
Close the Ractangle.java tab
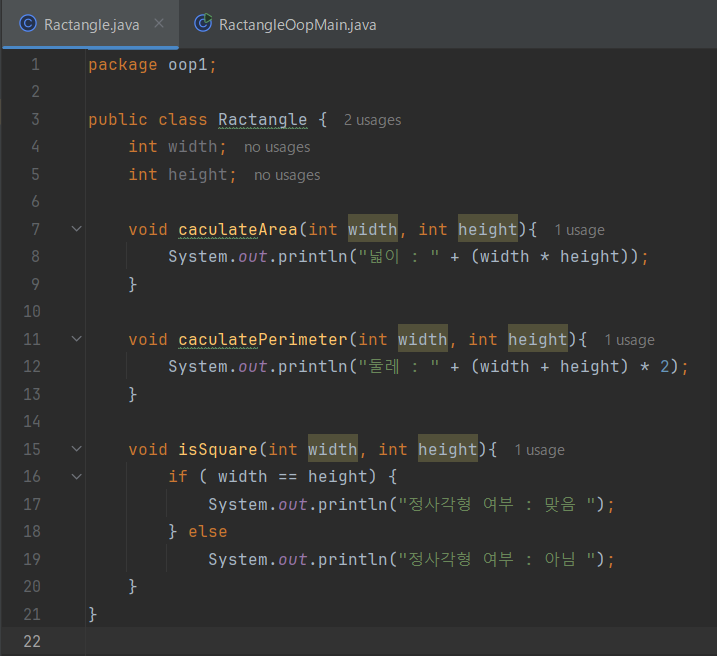159,23
